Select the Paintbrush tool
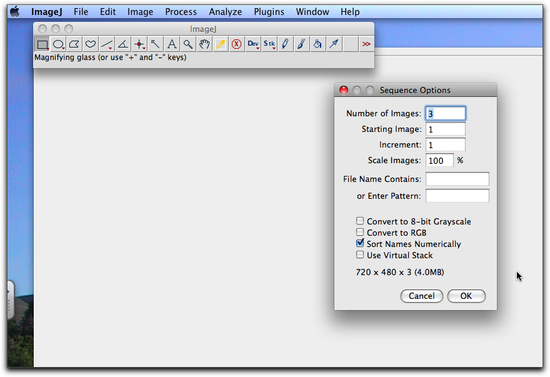 pos(301,44)
